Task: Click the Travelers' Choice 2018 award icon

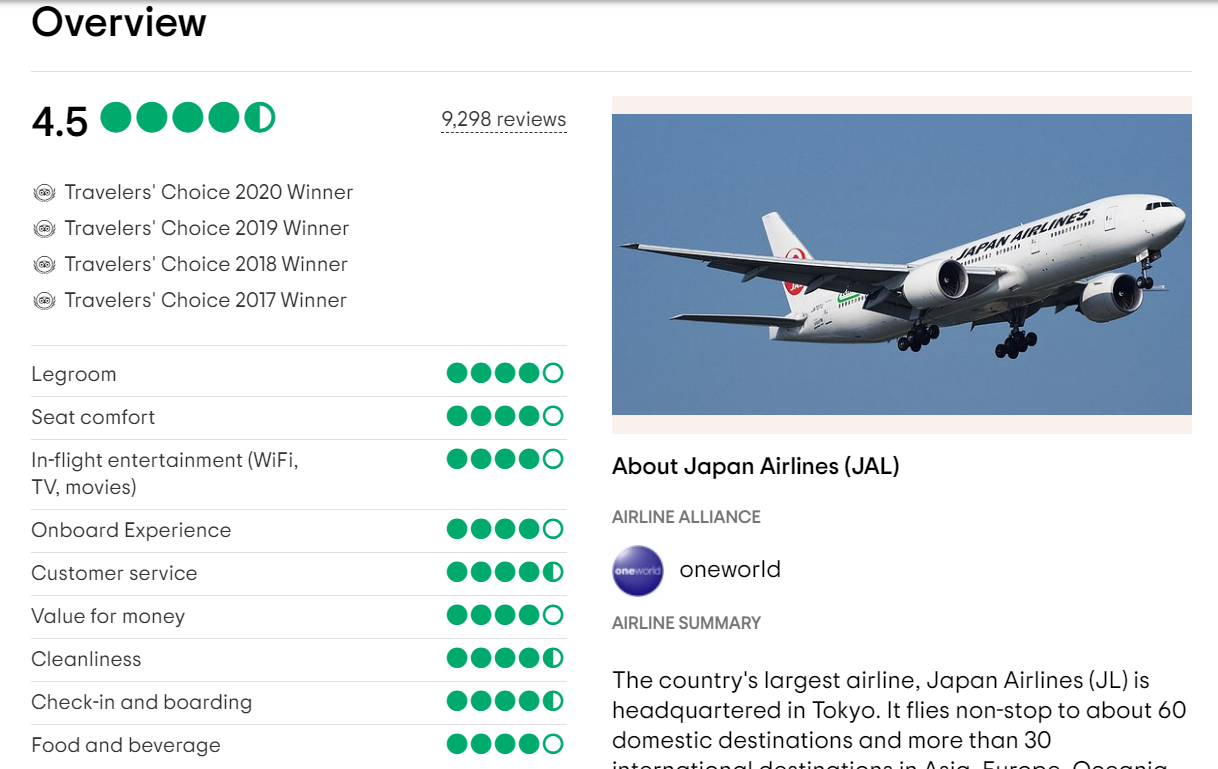Action: coord(44,264)
